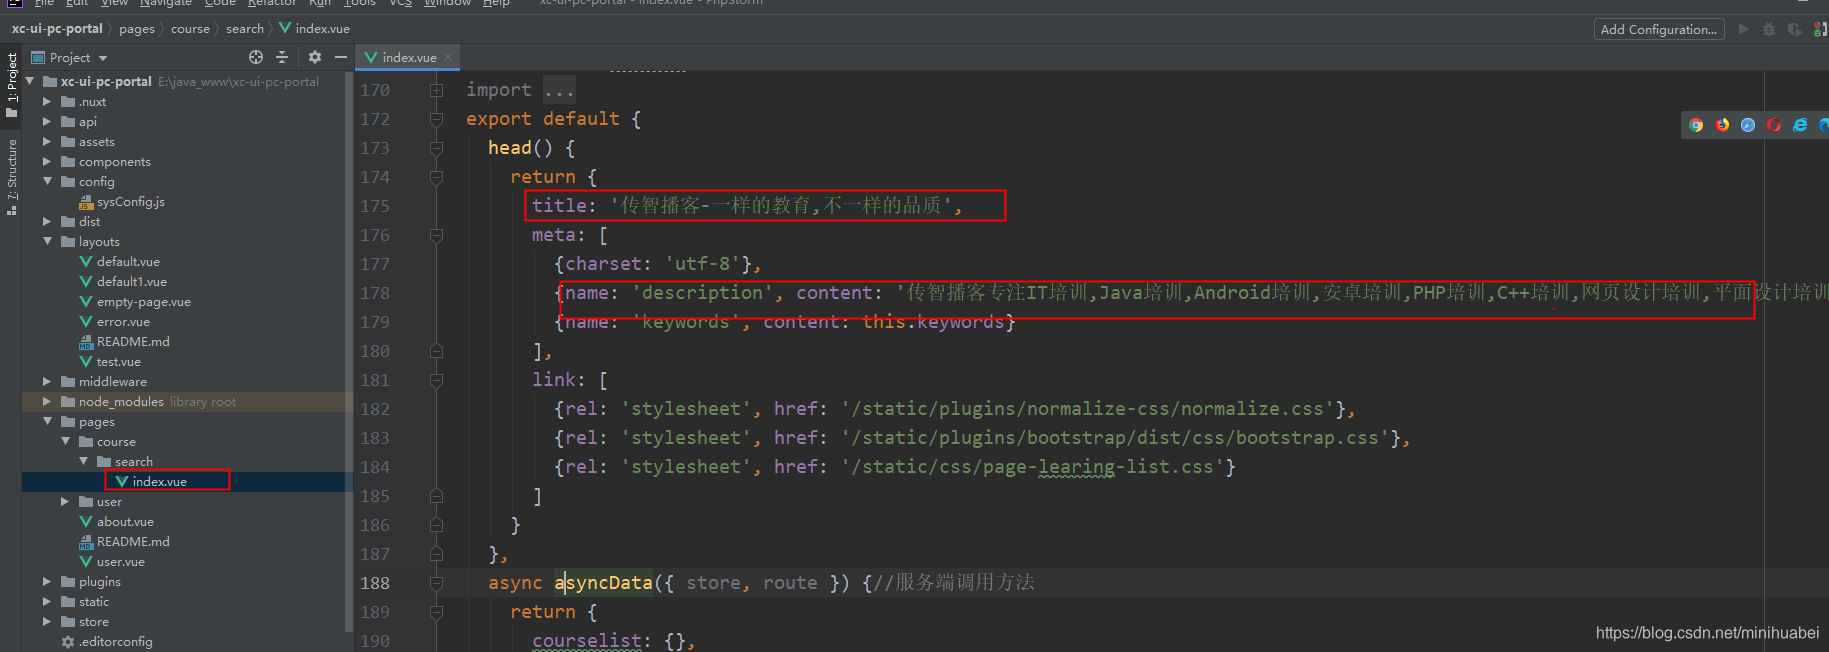Click the Collapse All icon in Project panel

282,57
